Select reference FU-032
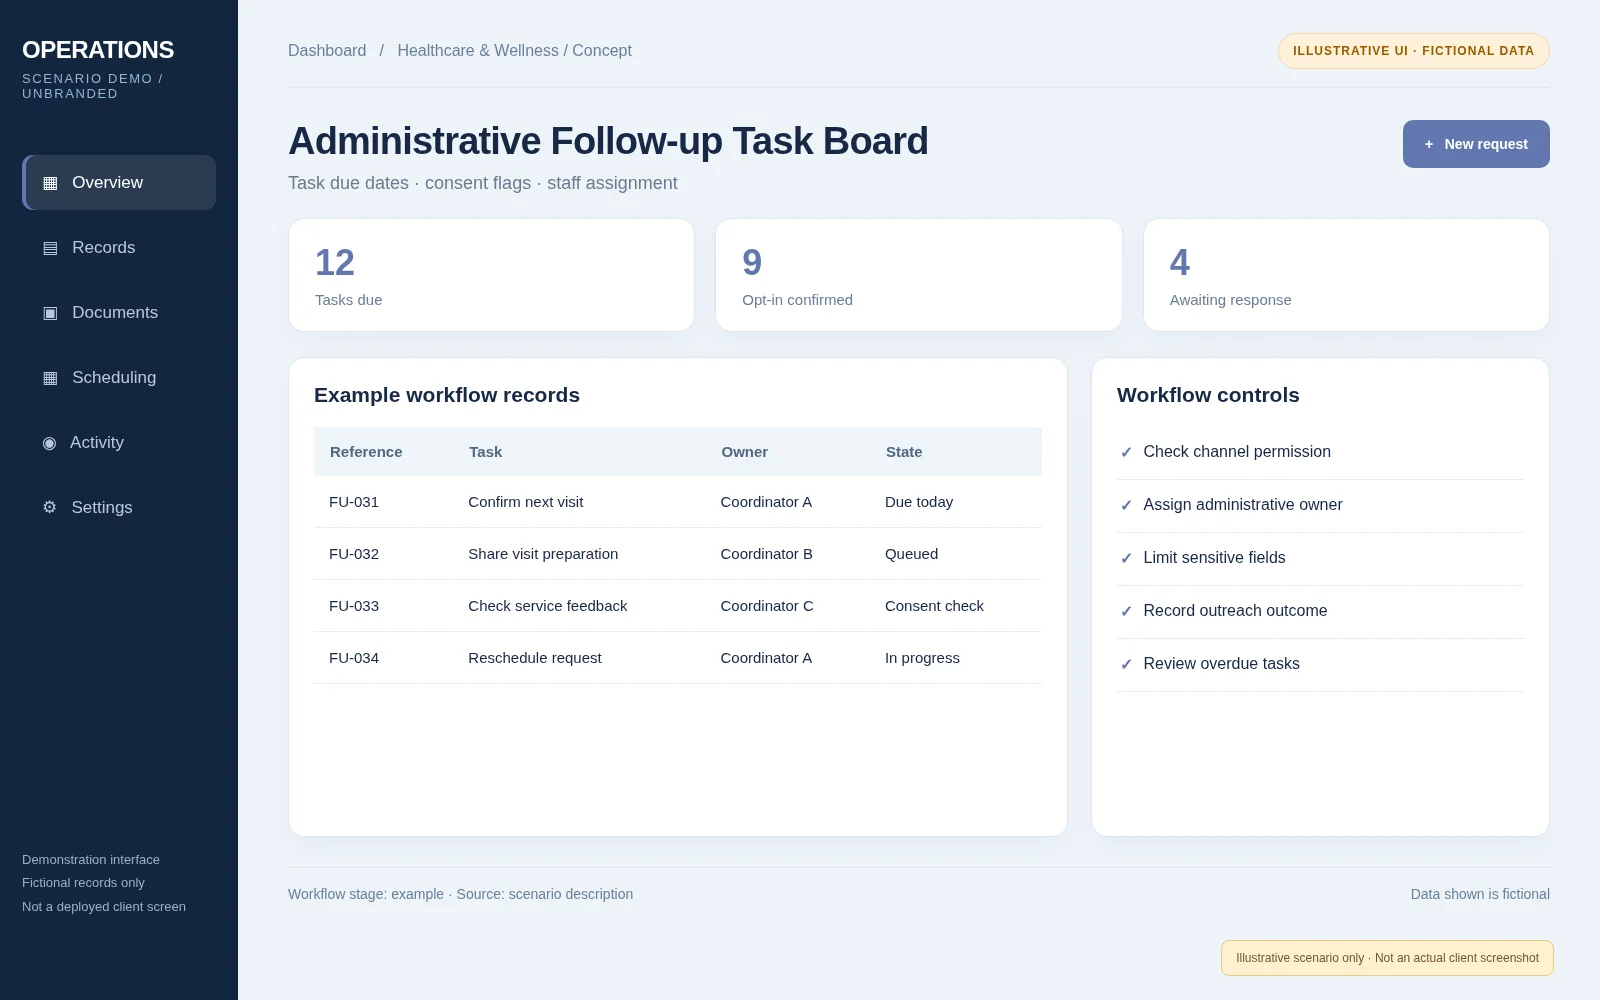 354,554
